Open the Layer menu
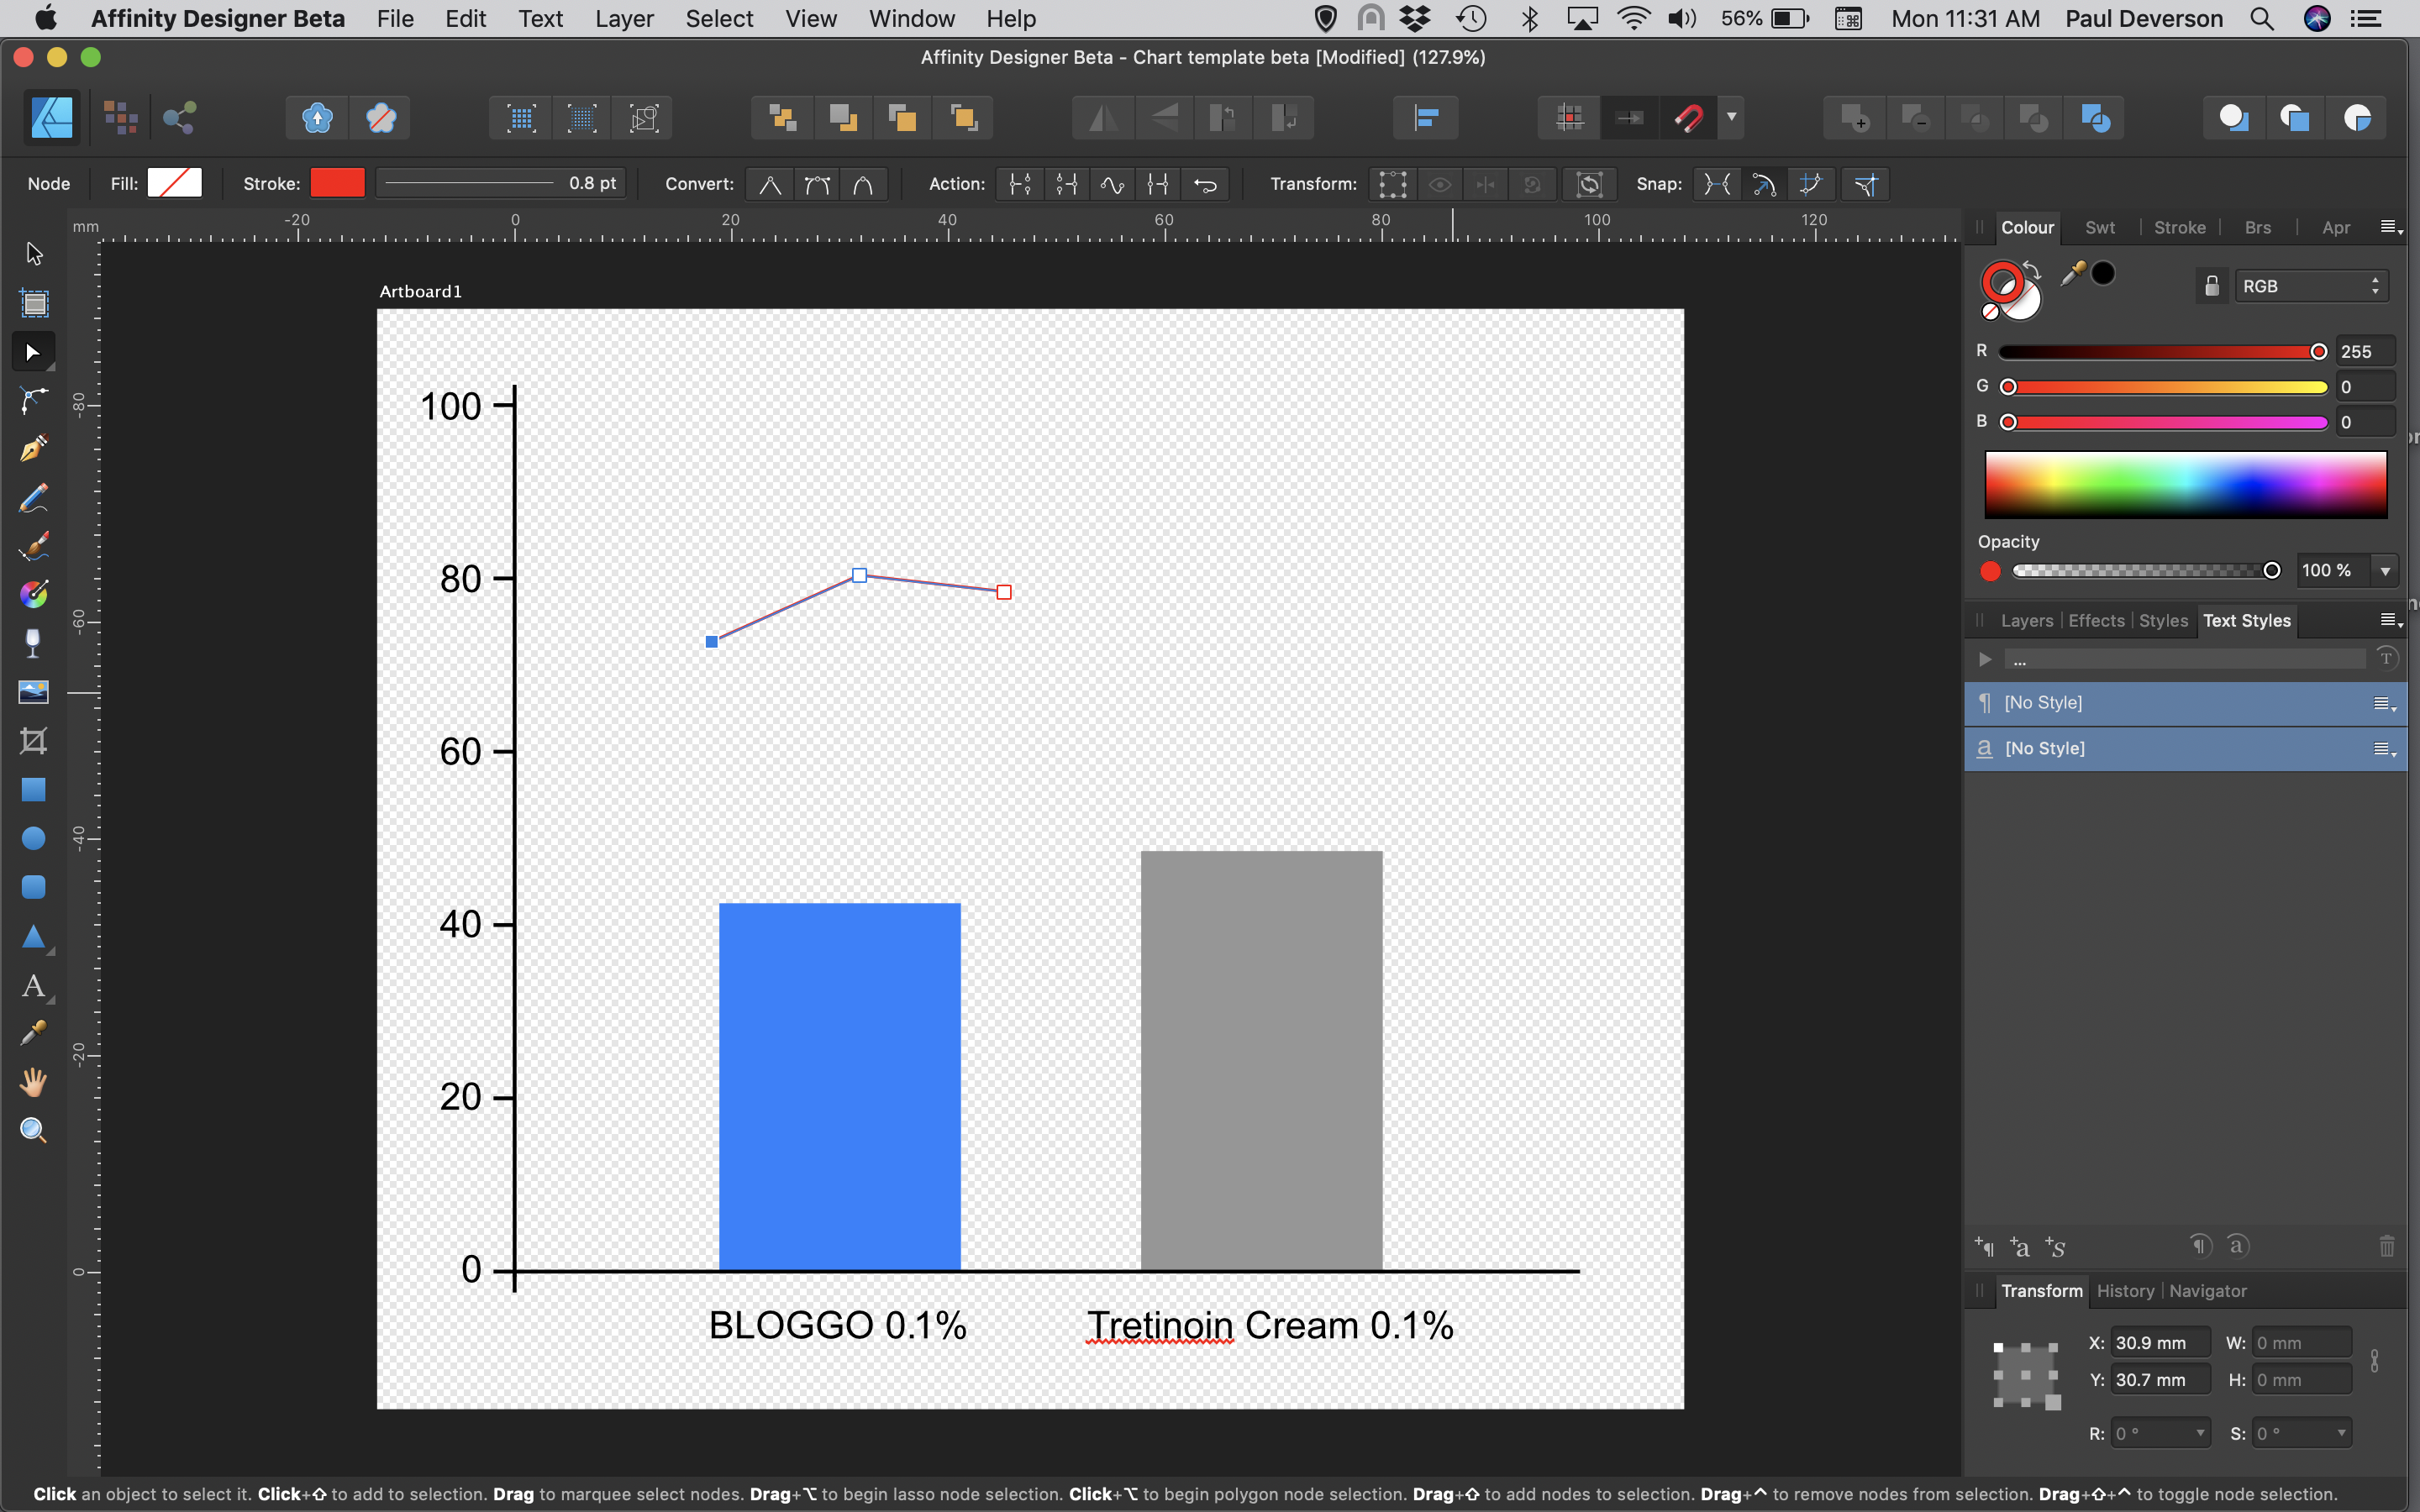 [624, 19]
